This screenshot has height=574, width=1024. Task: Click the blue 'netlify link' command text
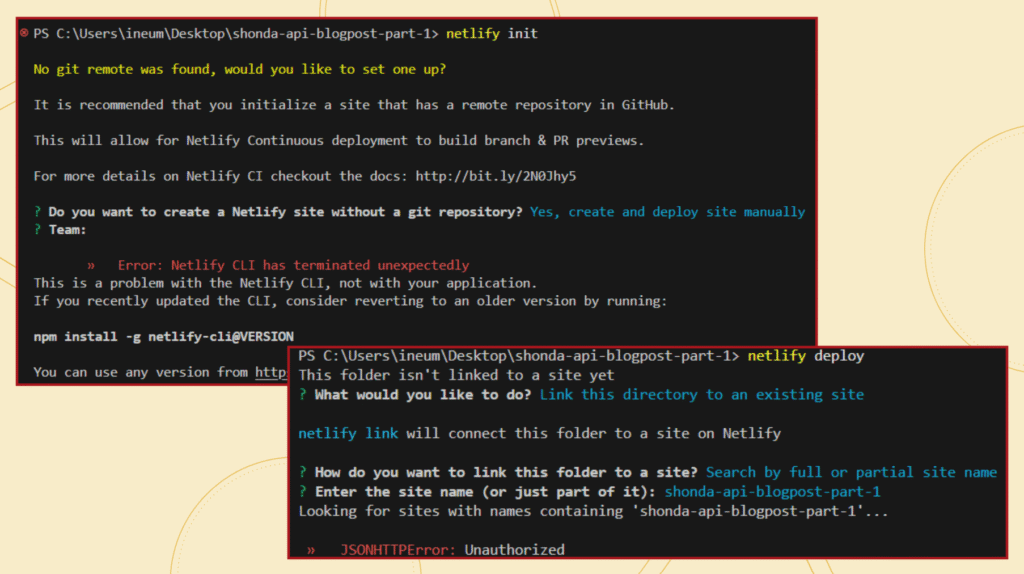click(x=348, y=434)
